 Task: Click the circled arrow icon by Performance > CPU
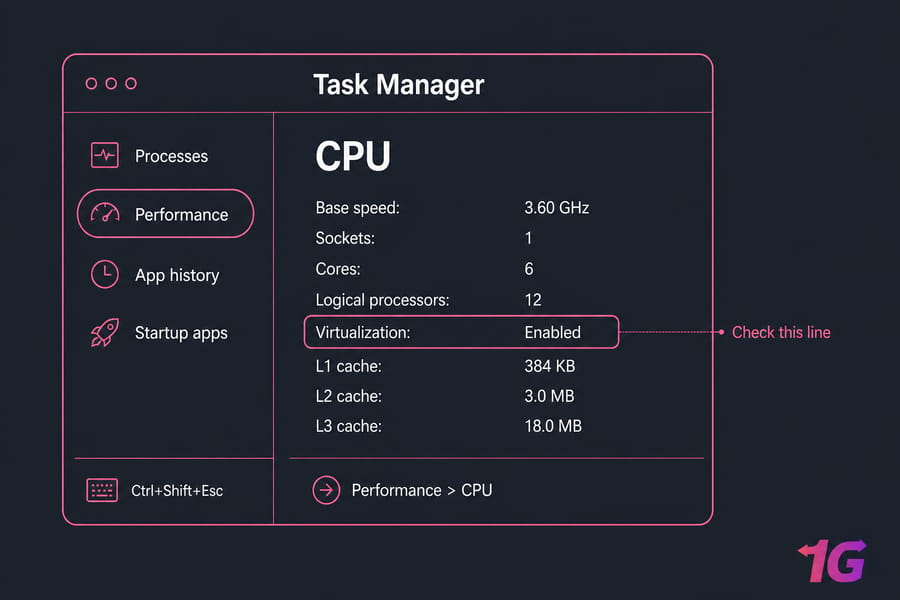(326, 490)
